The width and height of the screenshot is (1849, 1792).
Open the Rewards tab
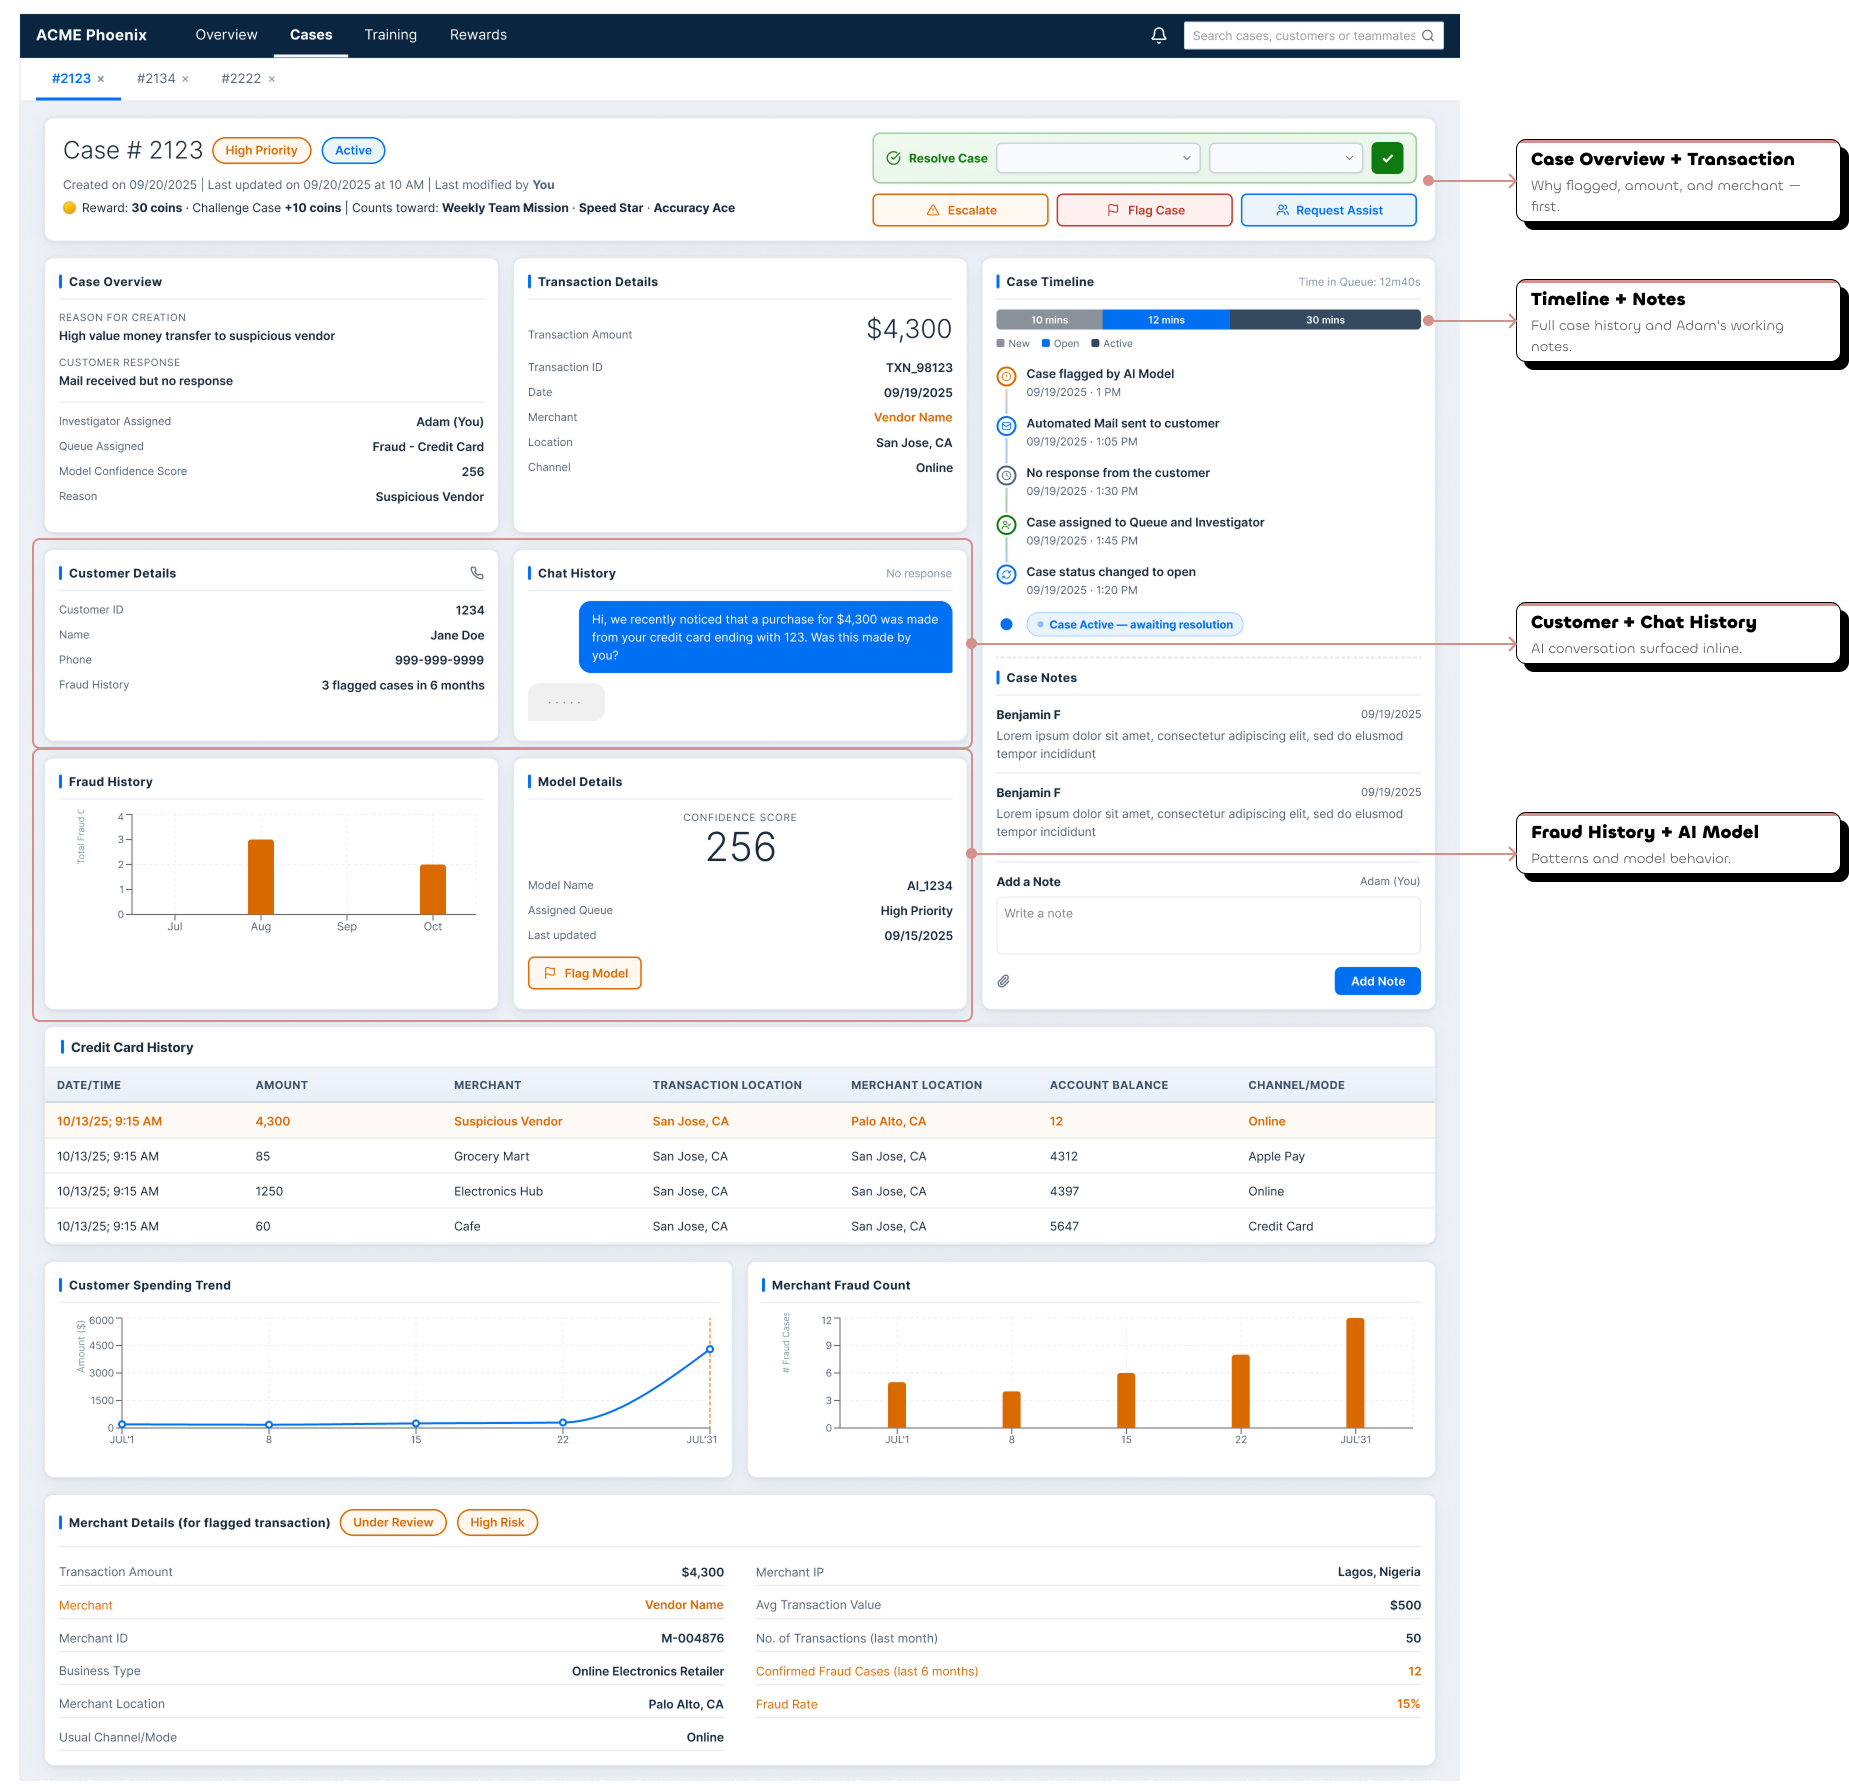[x=478, y=35]
